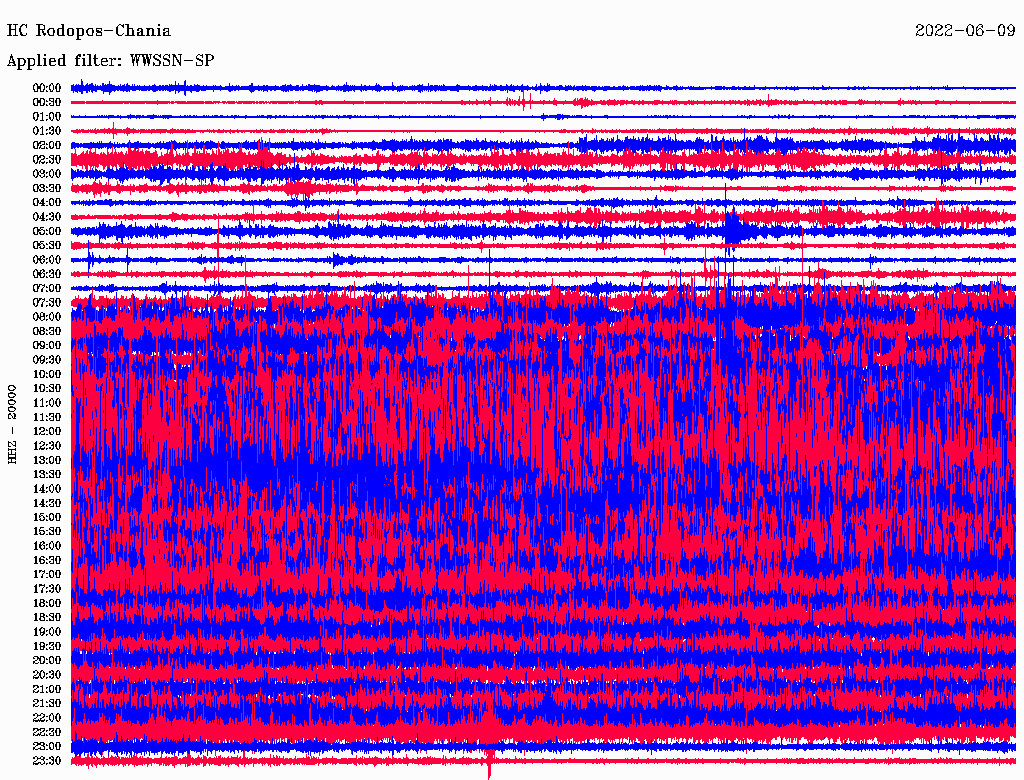Click the 2022-06-09 date label
1024x780 pixels.
point(965,31)
